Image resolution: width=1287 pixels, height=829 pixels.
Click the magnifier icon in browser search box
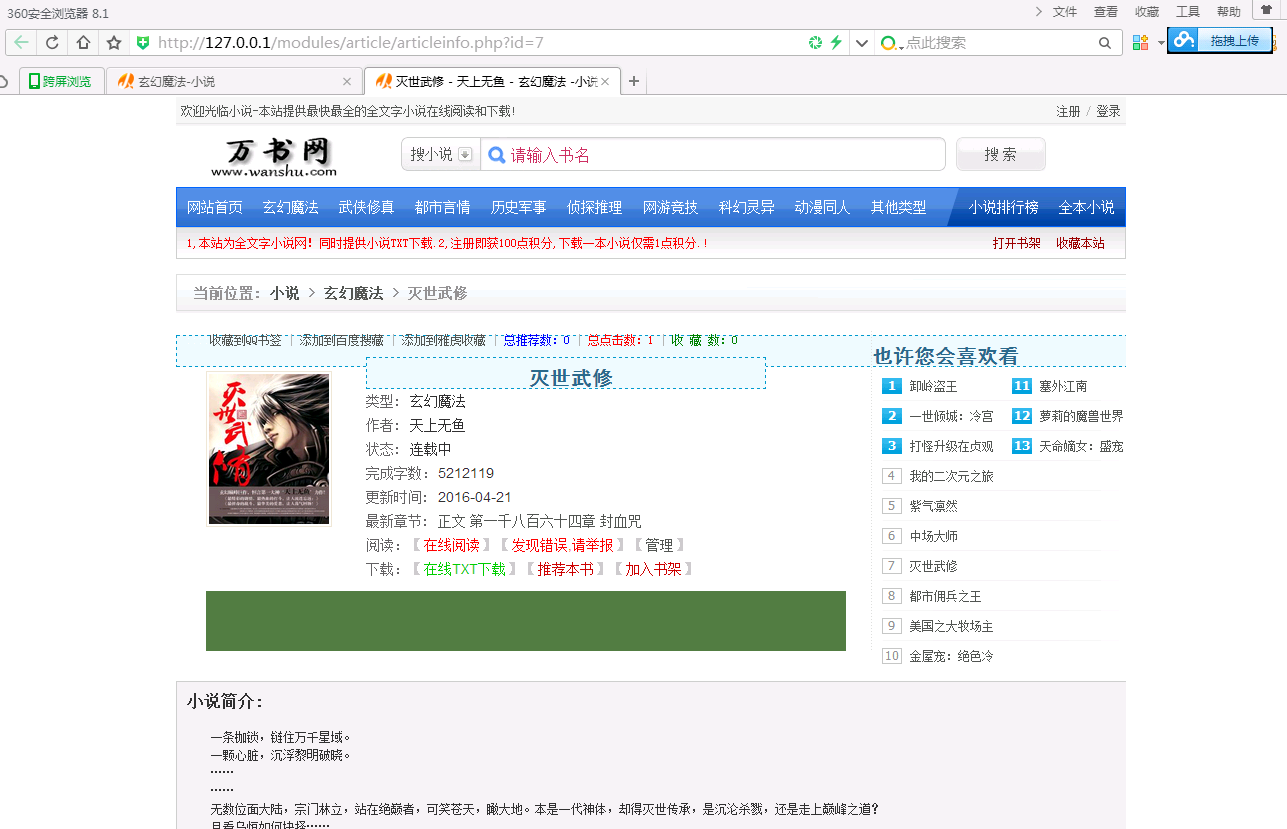pos(1105,43)
